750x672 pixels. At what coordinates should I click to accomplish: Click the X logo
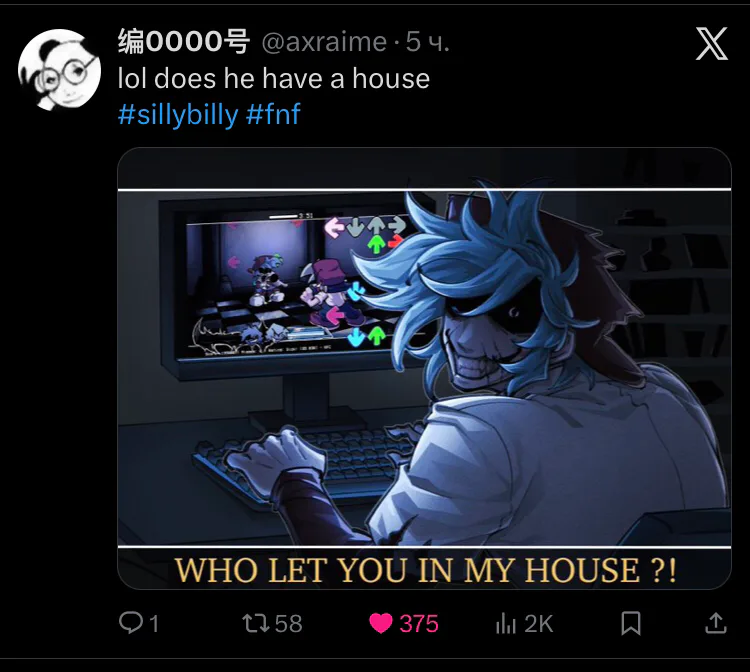coord(712,44)
